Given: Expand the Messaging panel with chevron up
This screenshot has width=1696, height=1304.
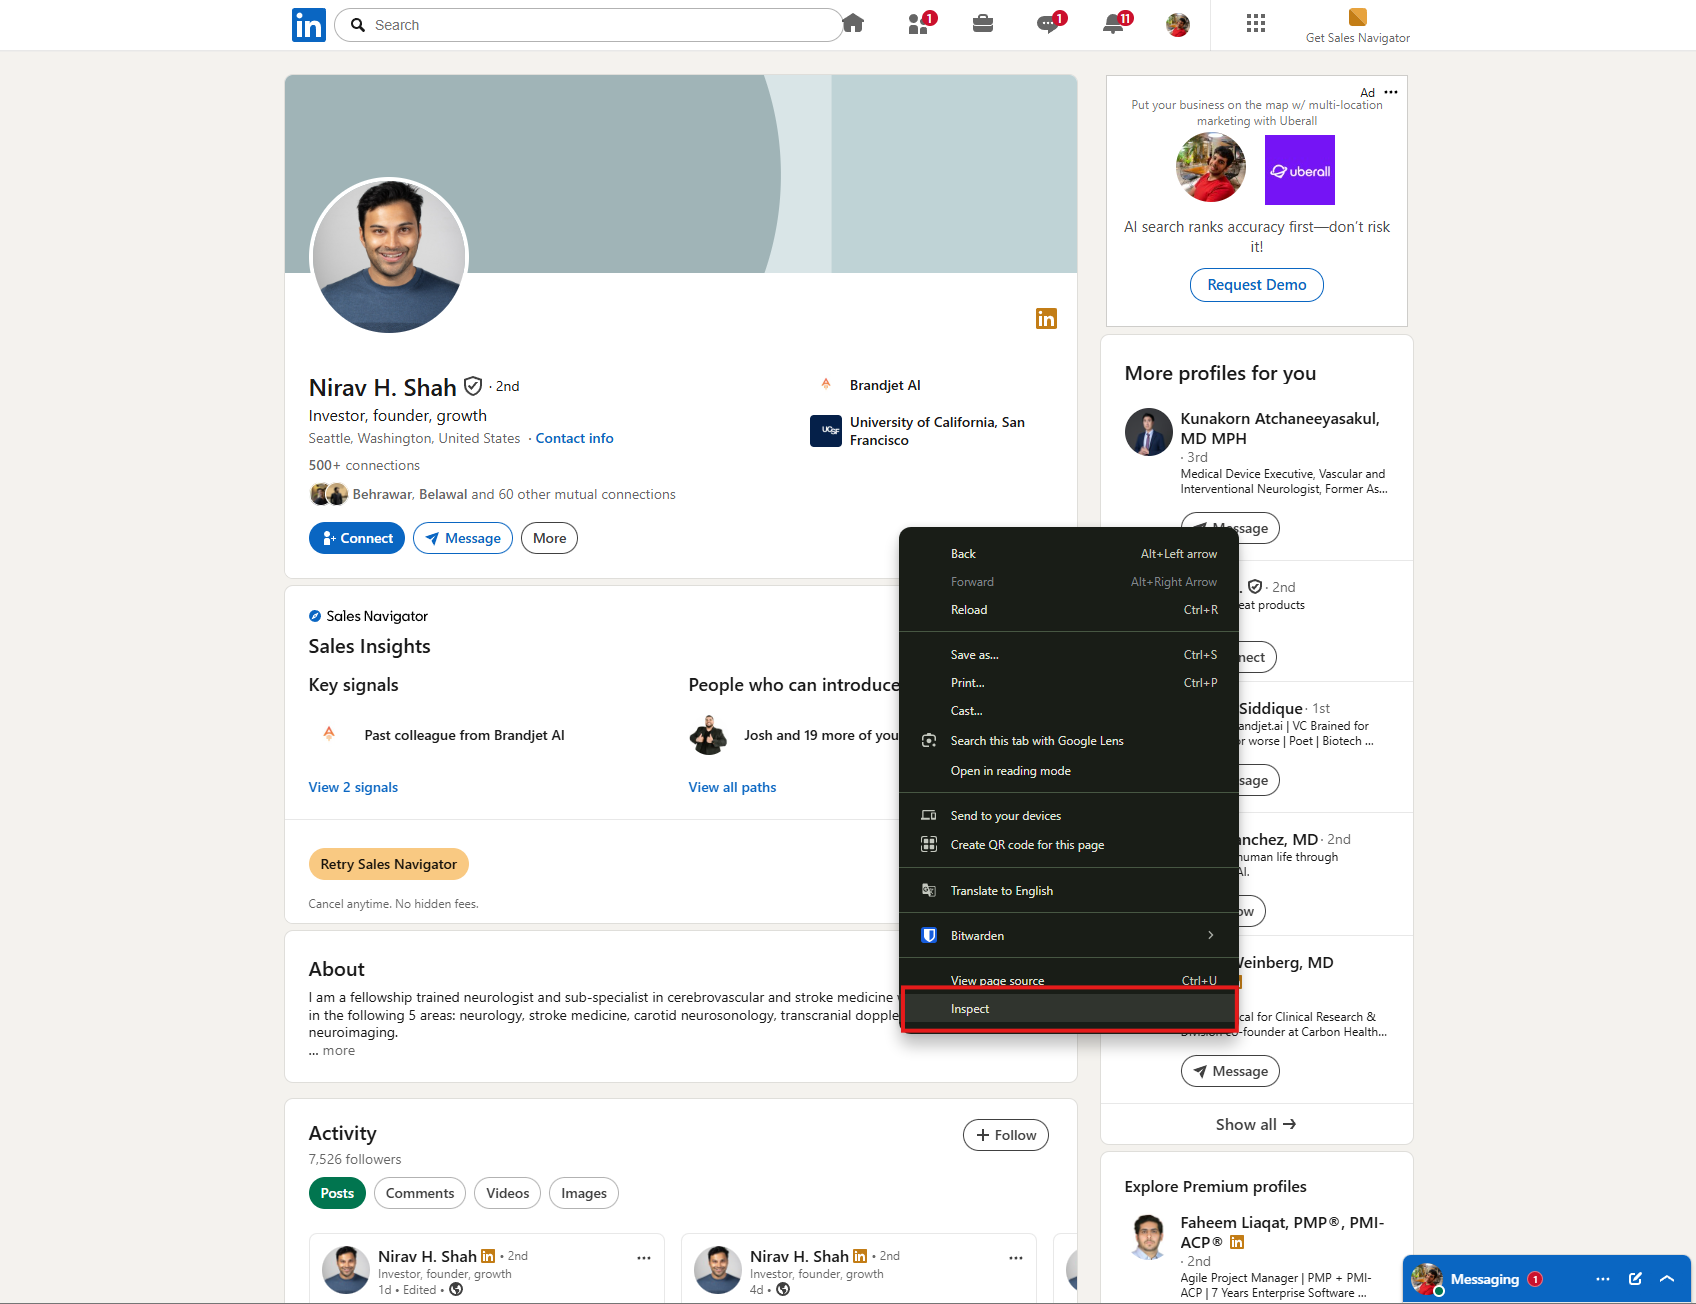Looking at the screenshot, I should pos(1667,1279).
